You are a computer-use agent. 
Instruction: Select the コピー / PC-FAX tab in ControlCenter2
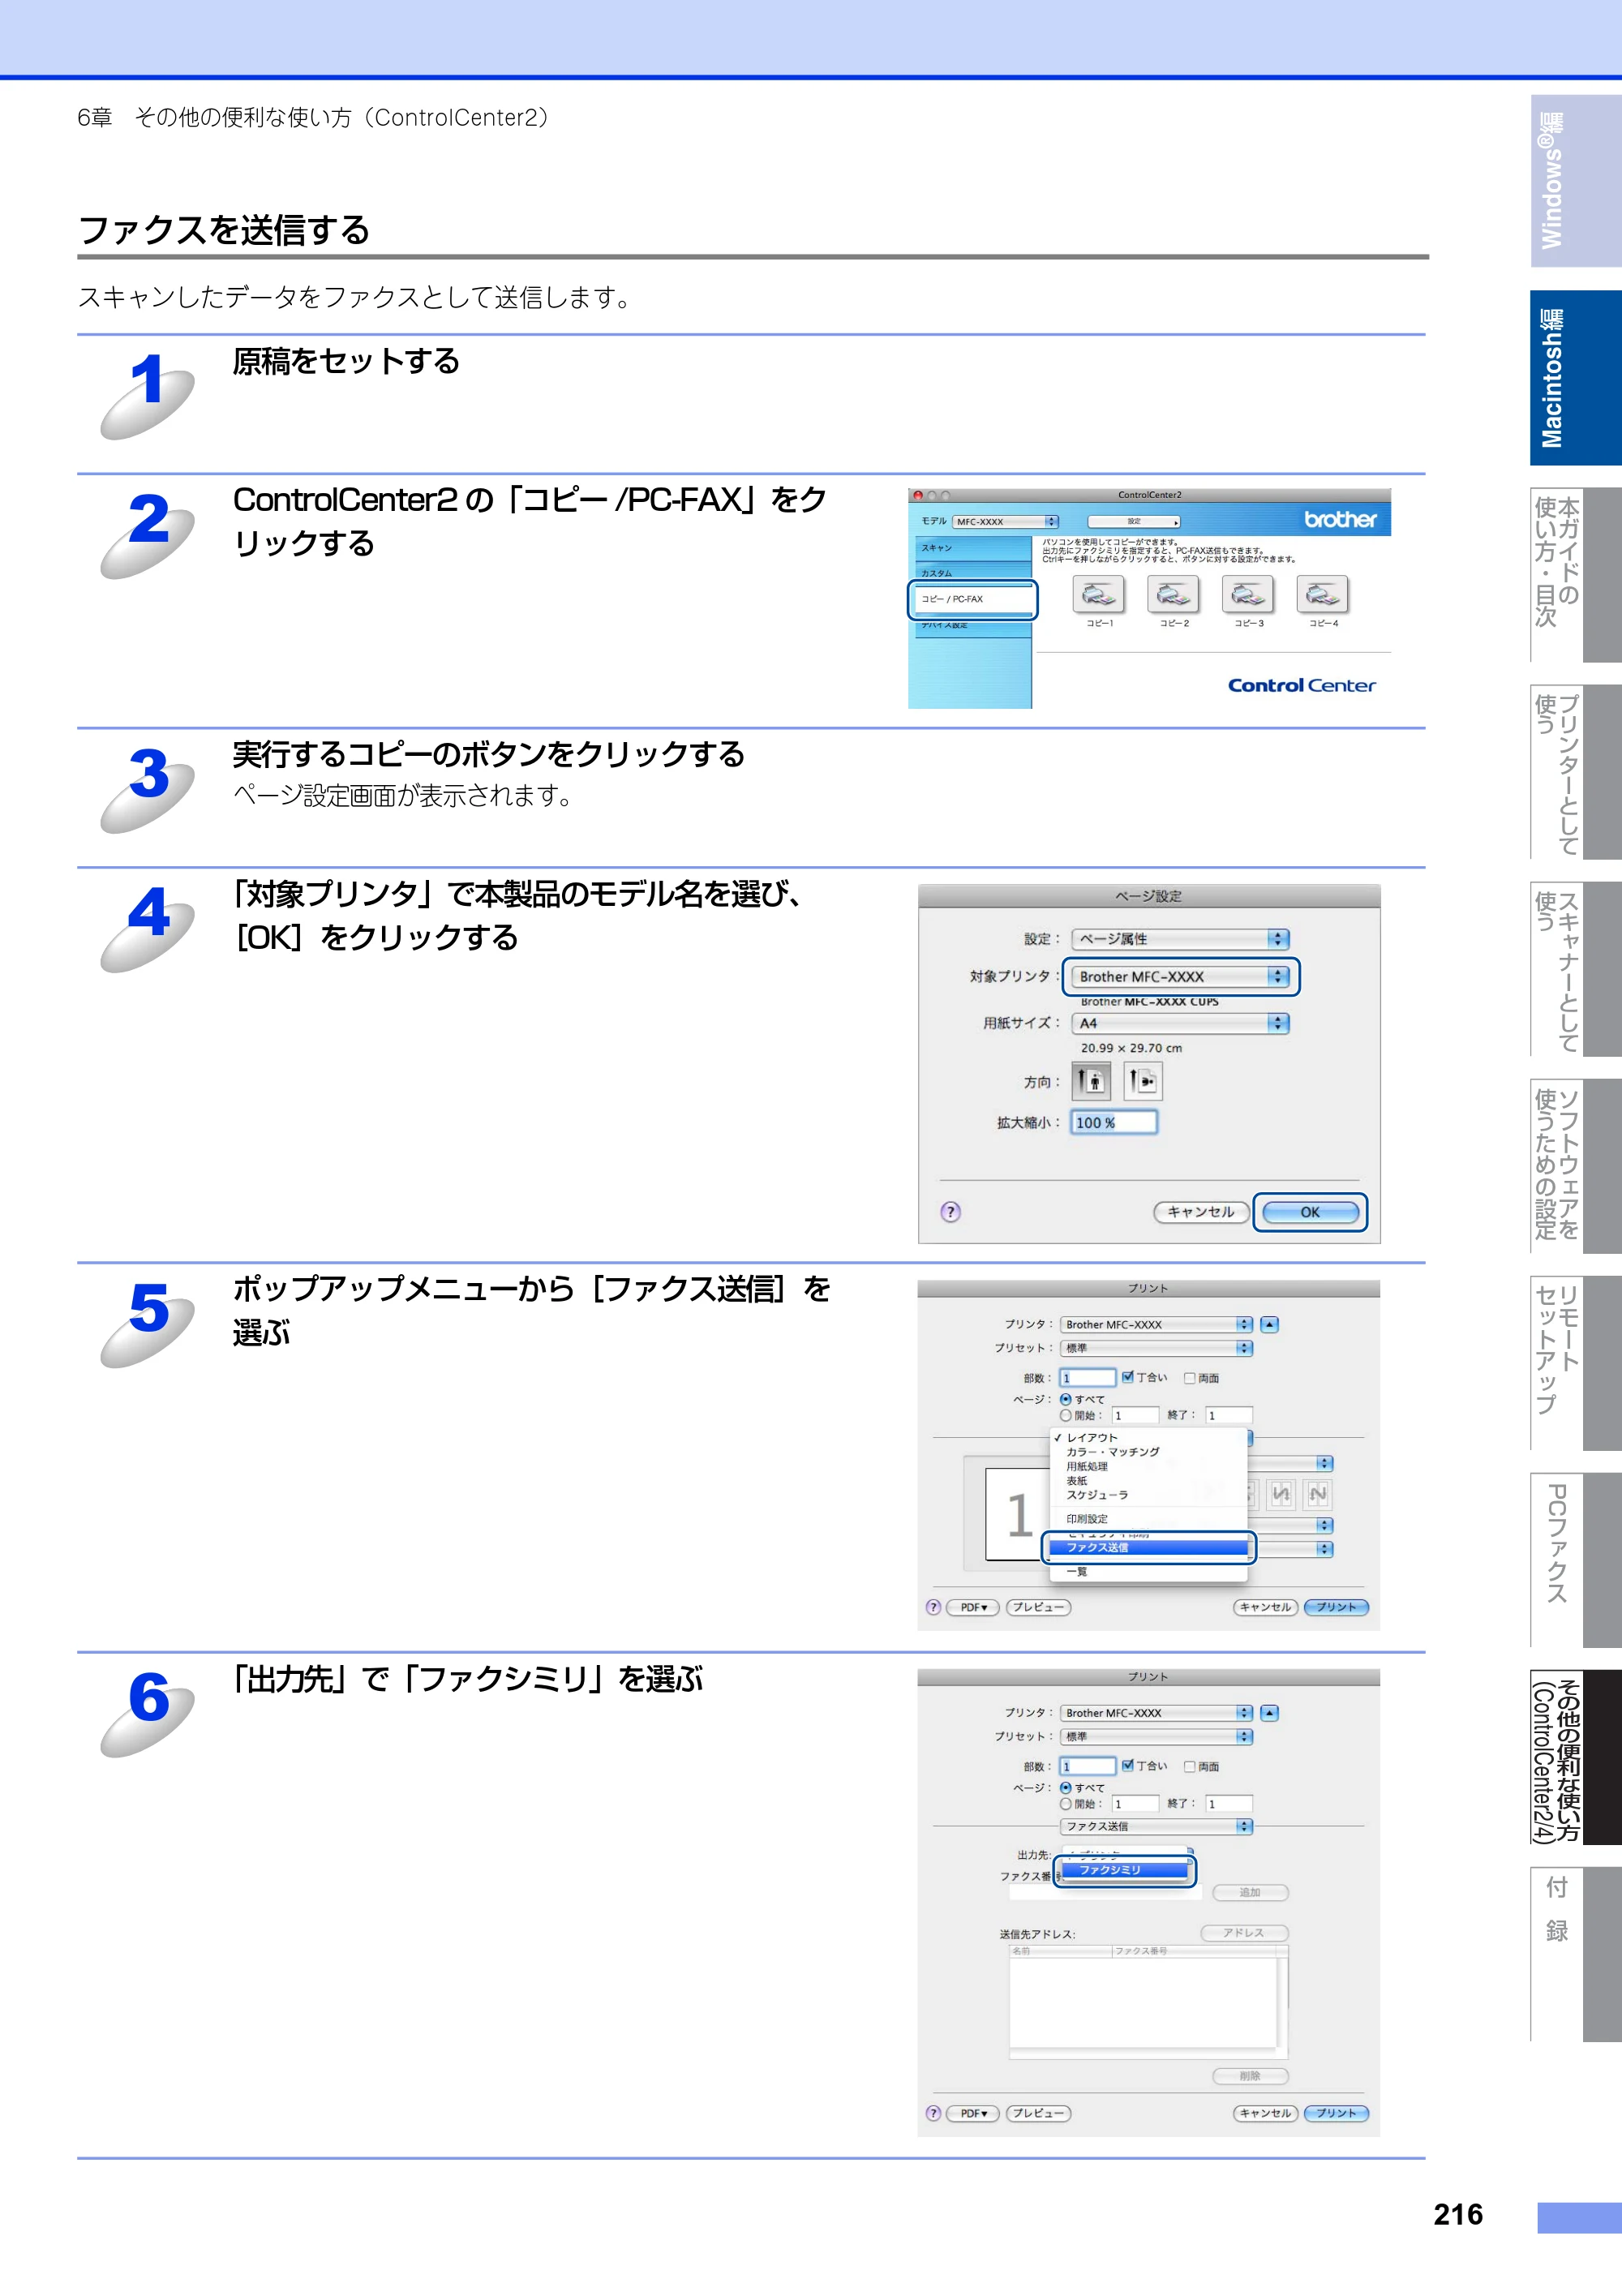pyautogui.click(x=972, y=599)
